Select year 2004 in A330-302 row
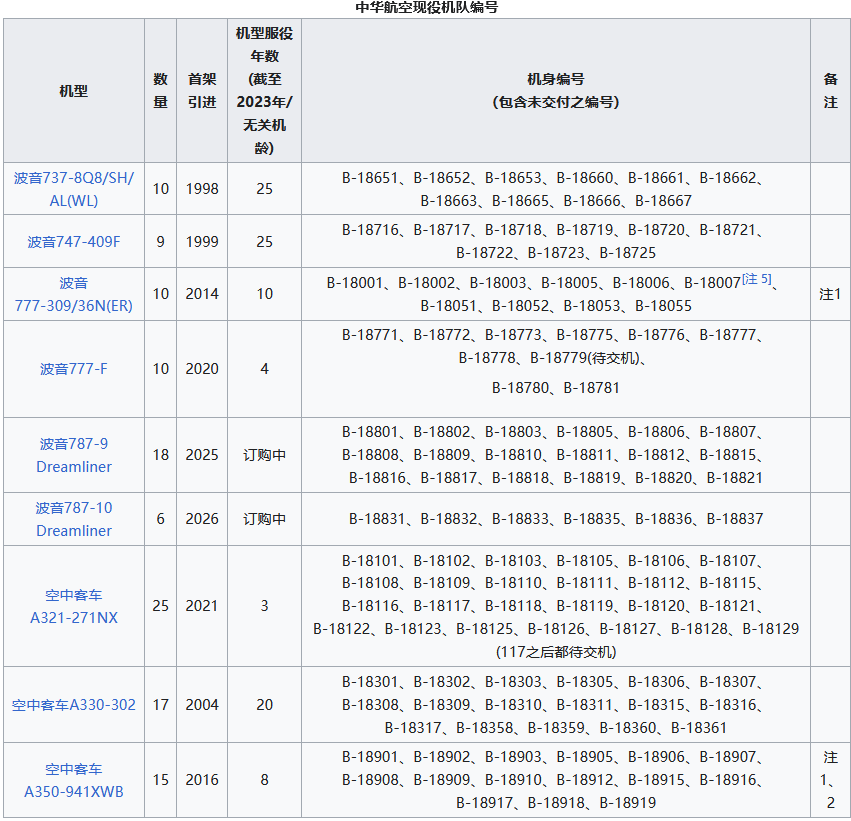The width and height of the screenshot is (851, 821). coord(202,705)
